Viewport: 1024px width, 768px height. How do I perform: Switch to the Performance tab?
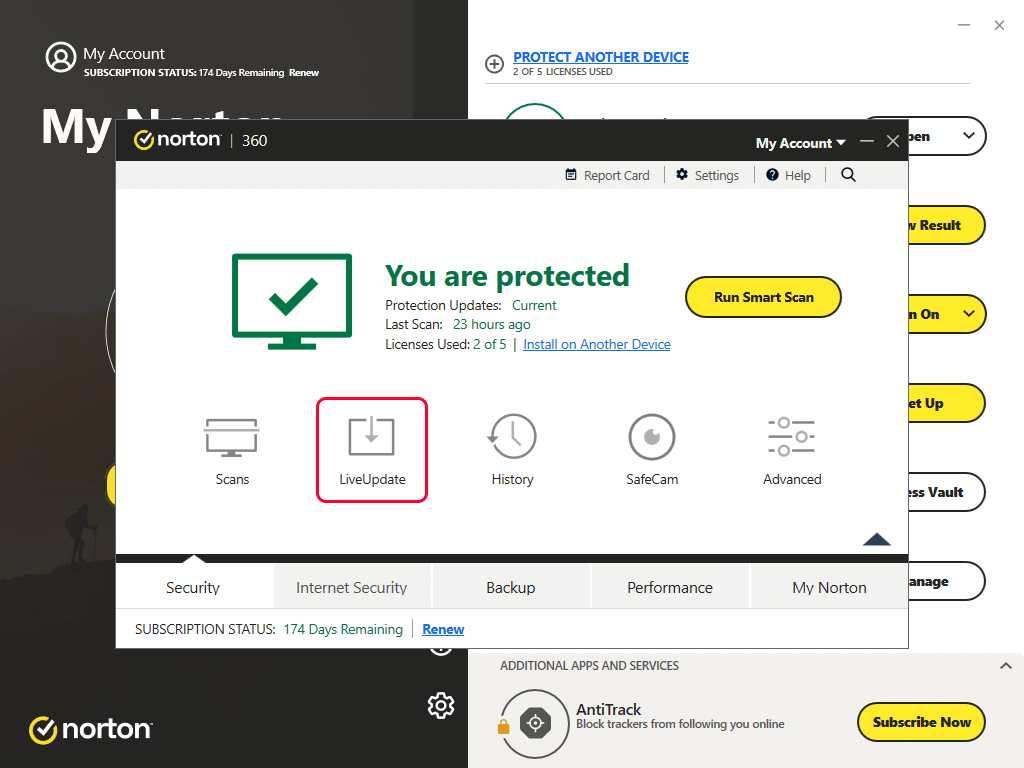(x=670, y=587)
